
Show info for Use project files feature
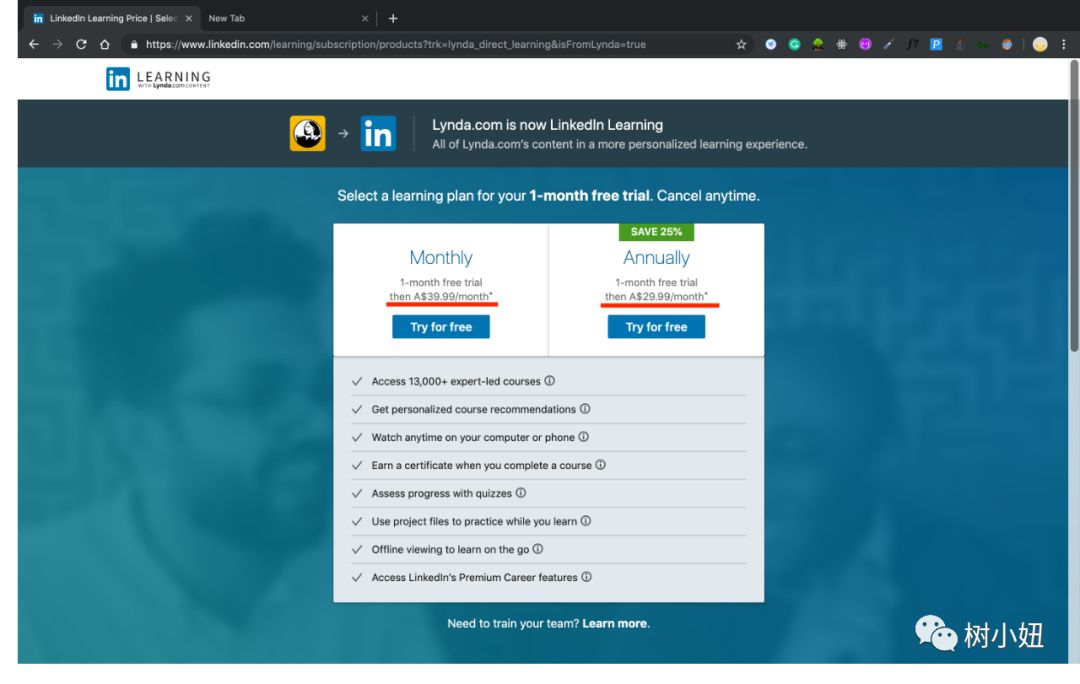click(x=585, y=521)
